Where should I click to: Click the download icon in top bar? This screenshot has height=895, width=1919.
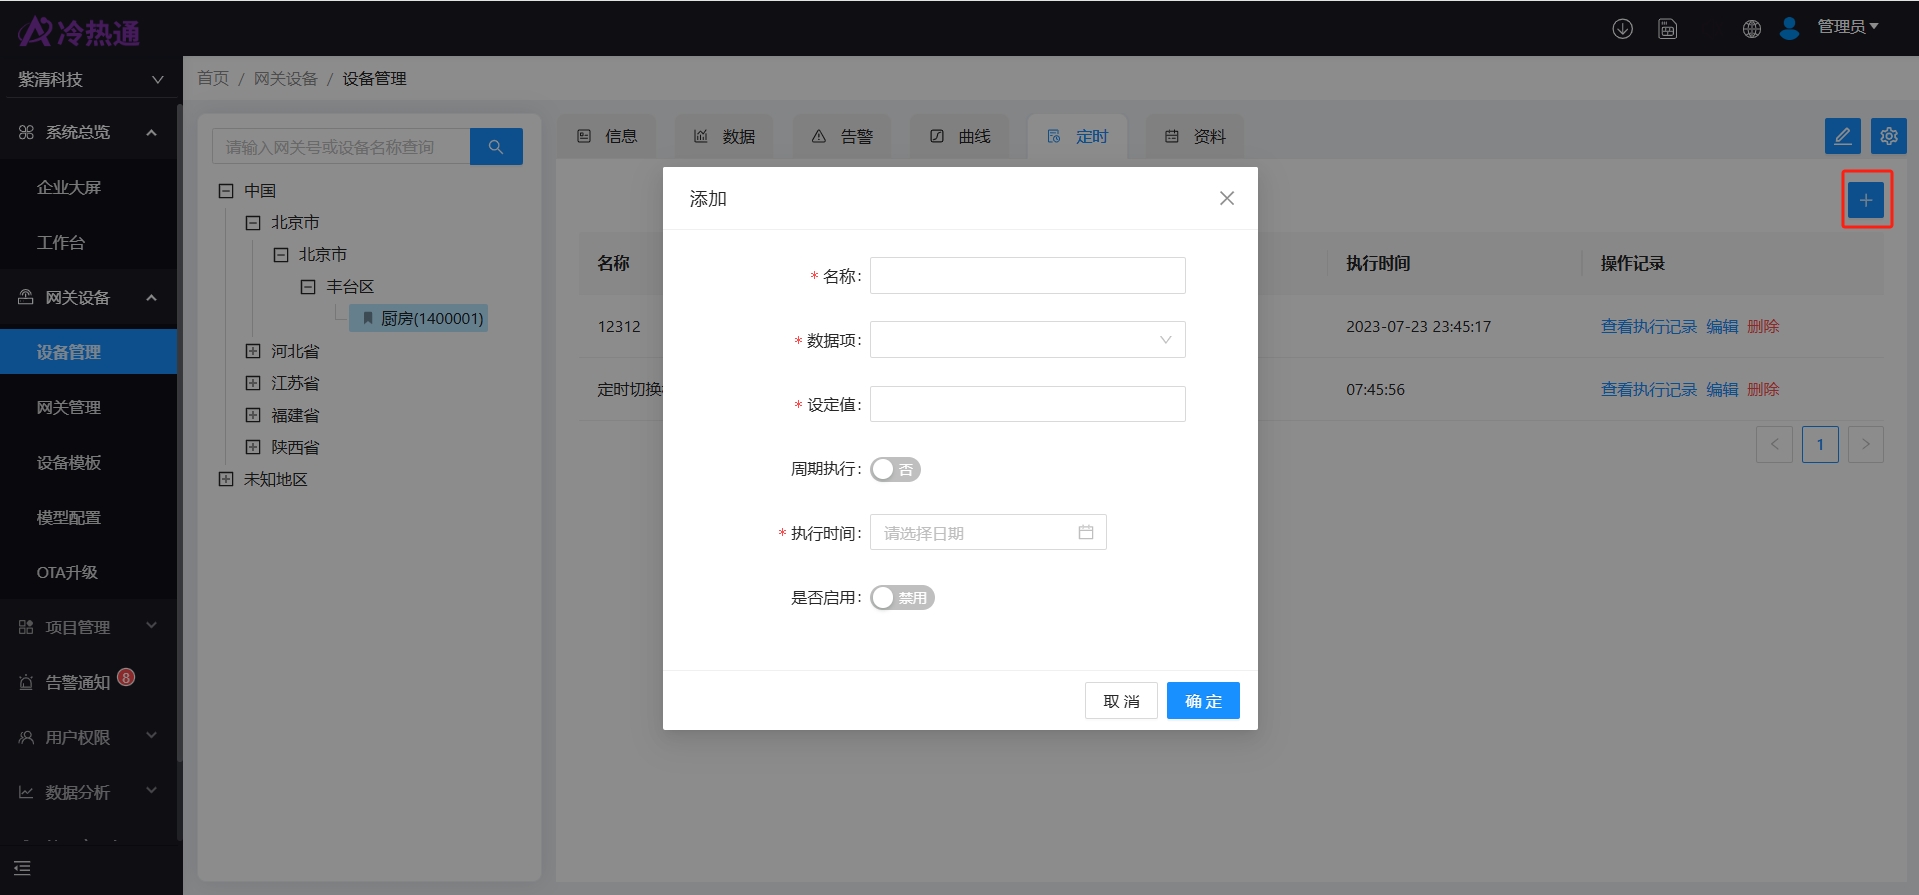(x=1622, y=29)
